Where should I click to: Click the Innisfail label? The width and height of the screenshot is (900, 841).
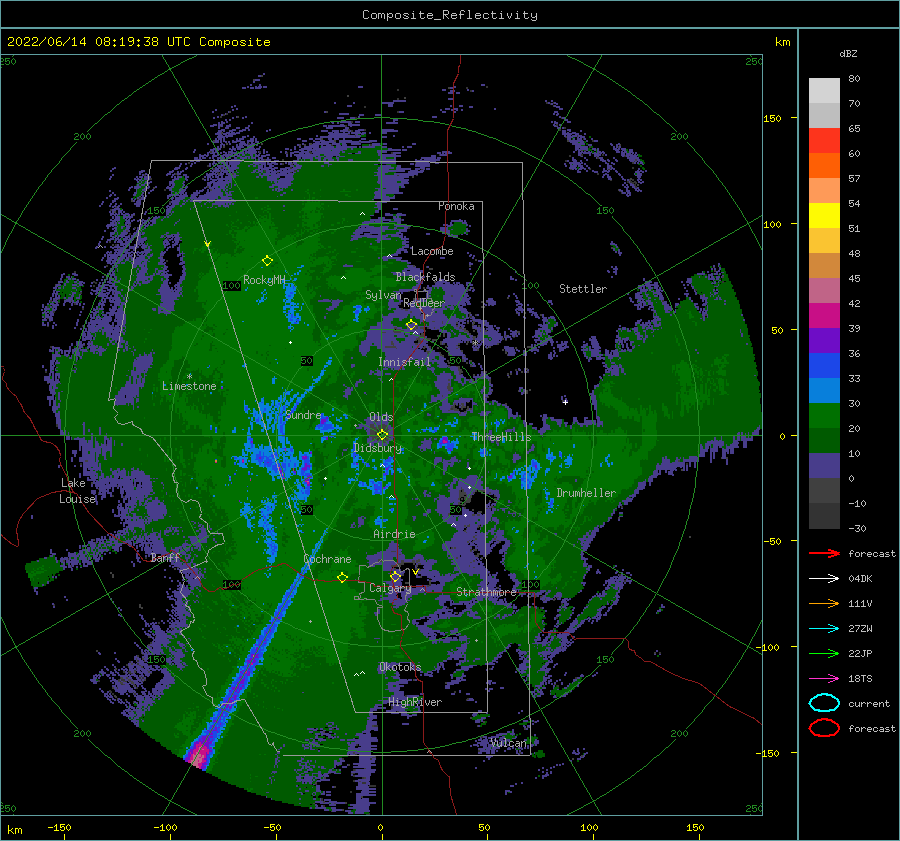click(404, 362)
